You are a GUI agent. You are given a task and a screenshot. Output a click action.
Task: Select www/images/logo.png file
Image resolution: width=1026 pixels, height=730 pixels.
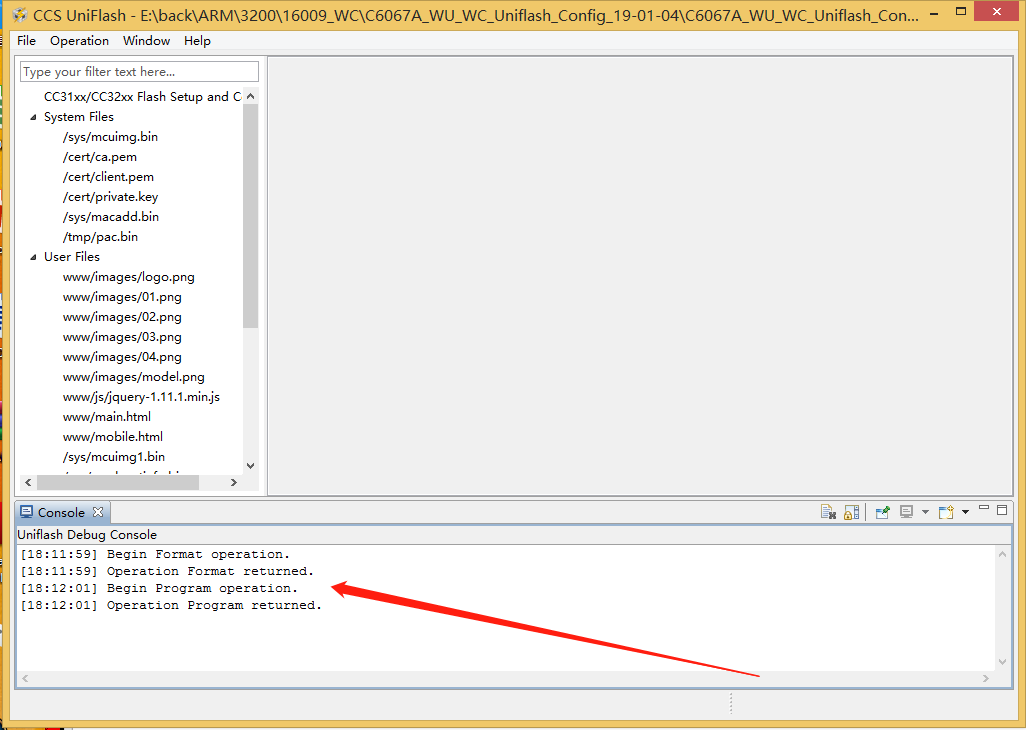tap(128, 277)
